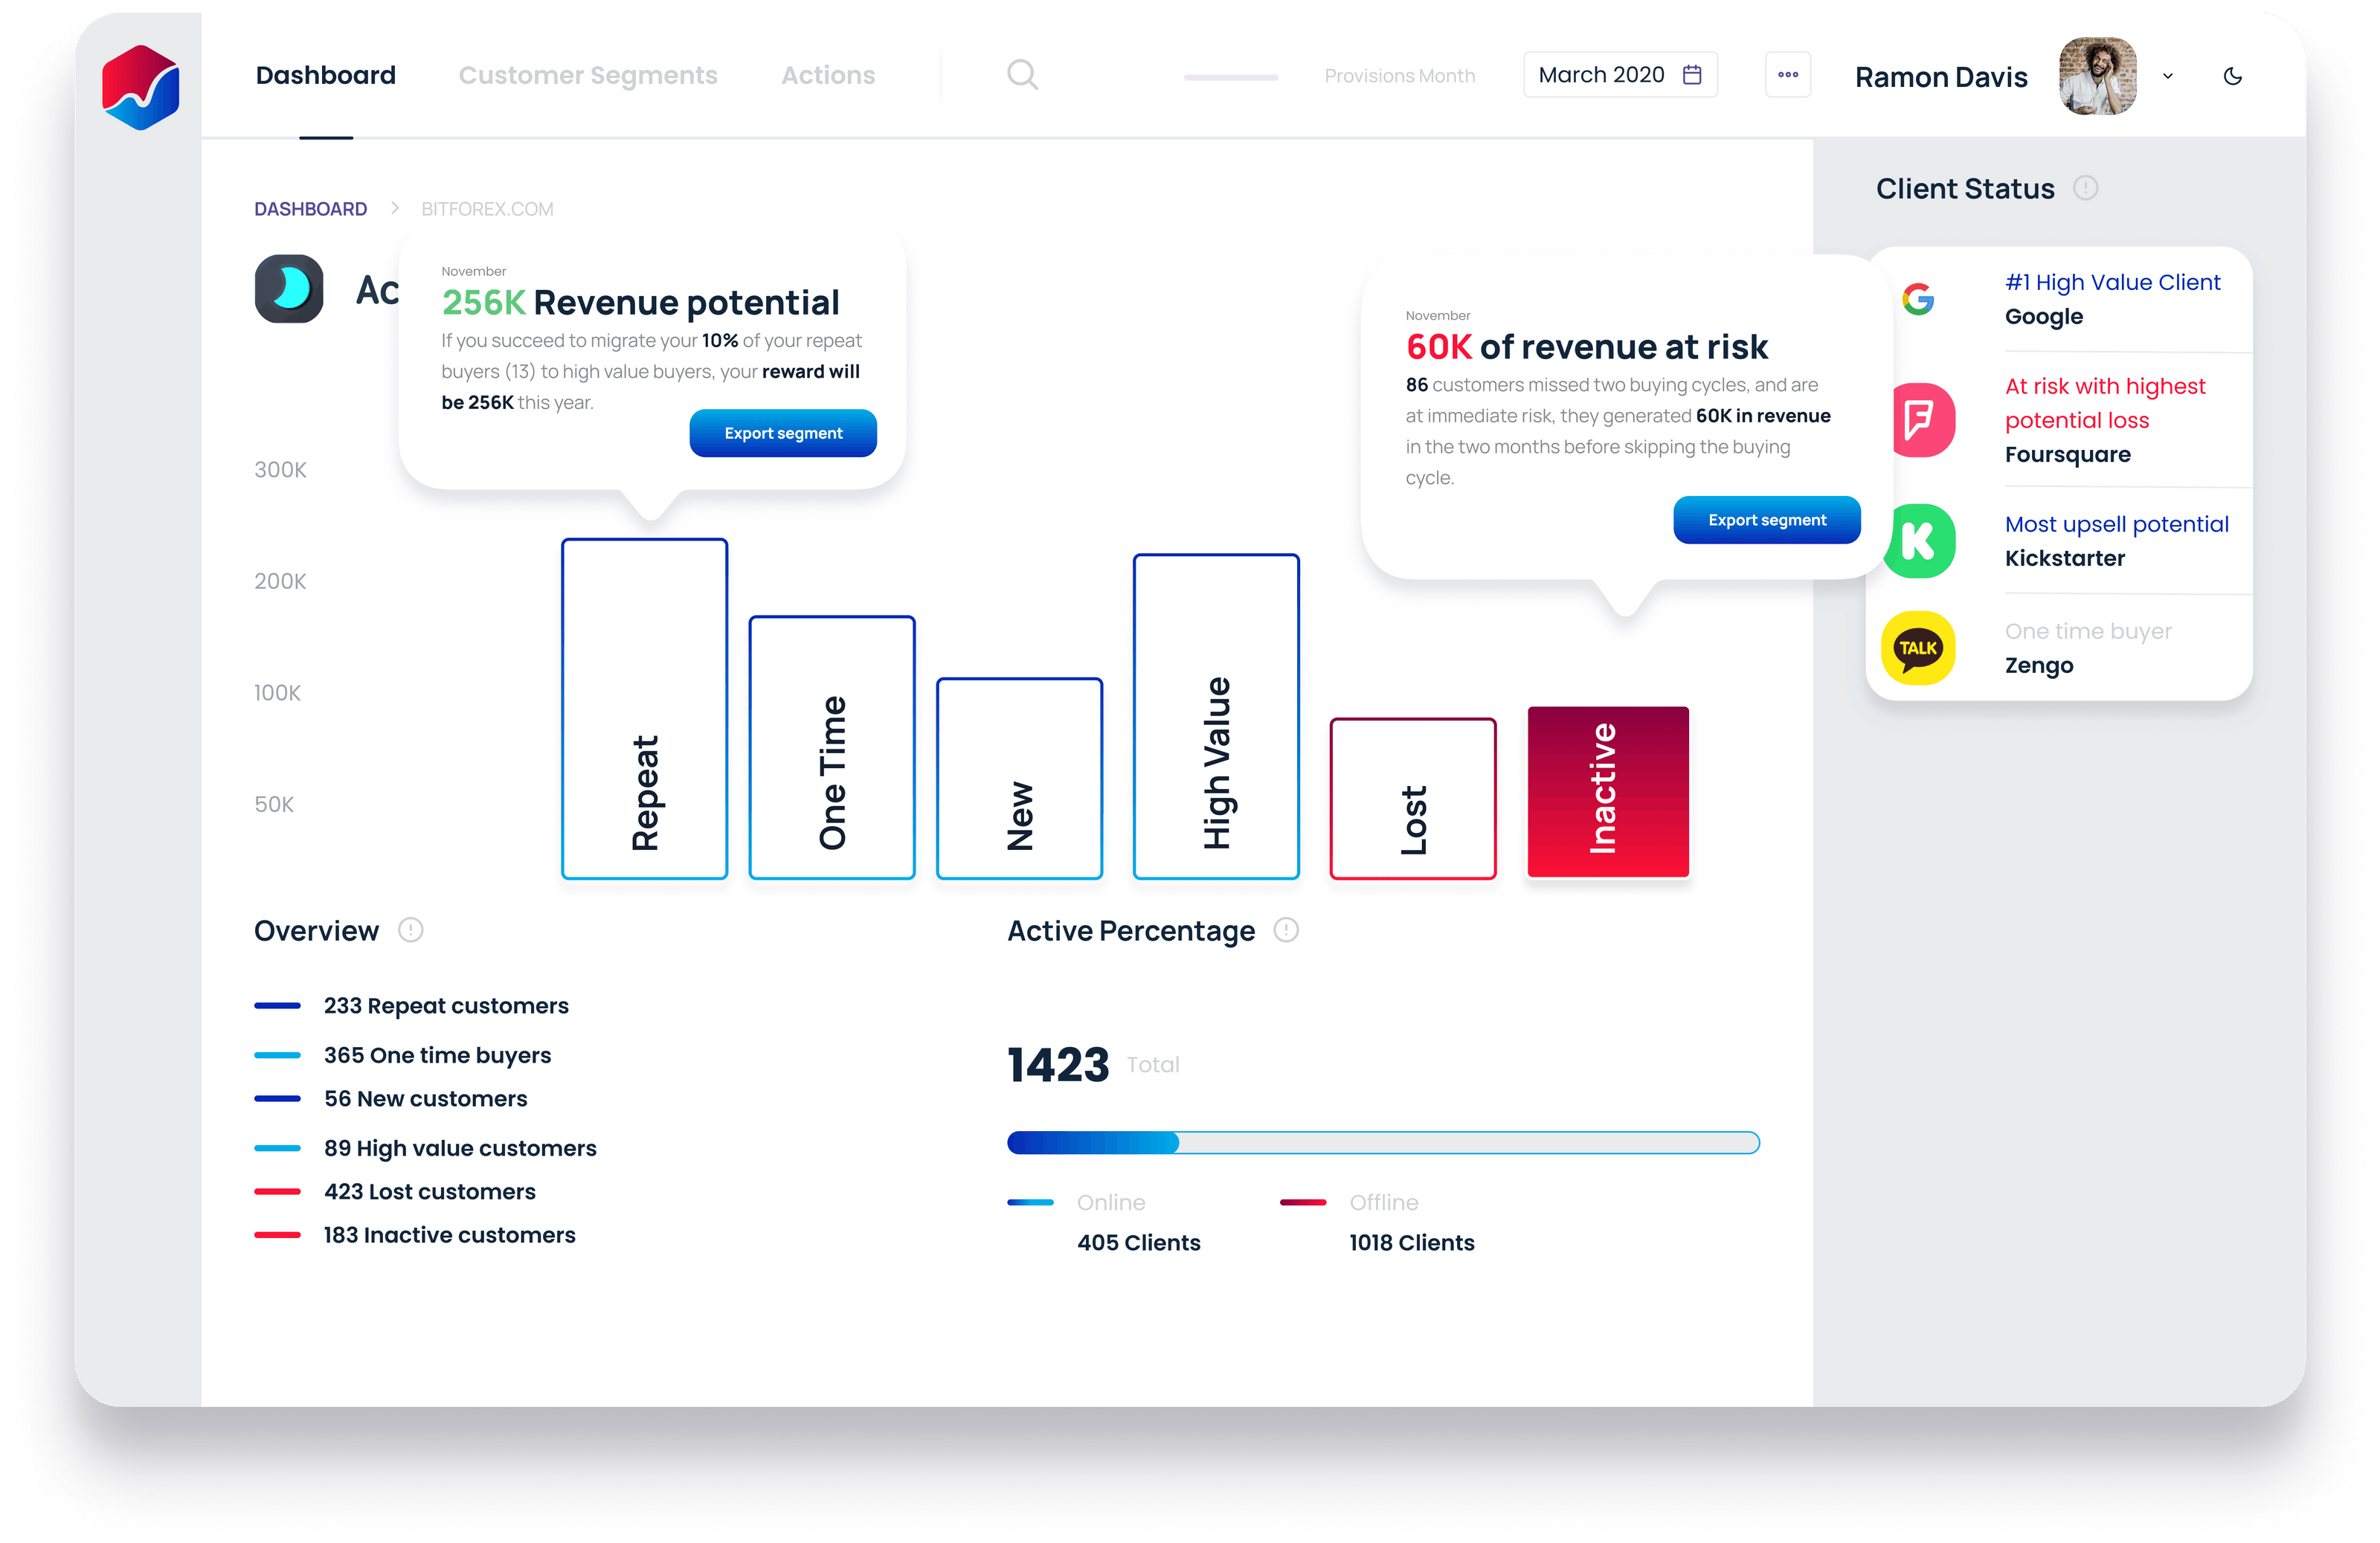This screenshot has height=1543, width=2380.
Task: Open the three-dots more options button
Action: tap(1787, 75)
